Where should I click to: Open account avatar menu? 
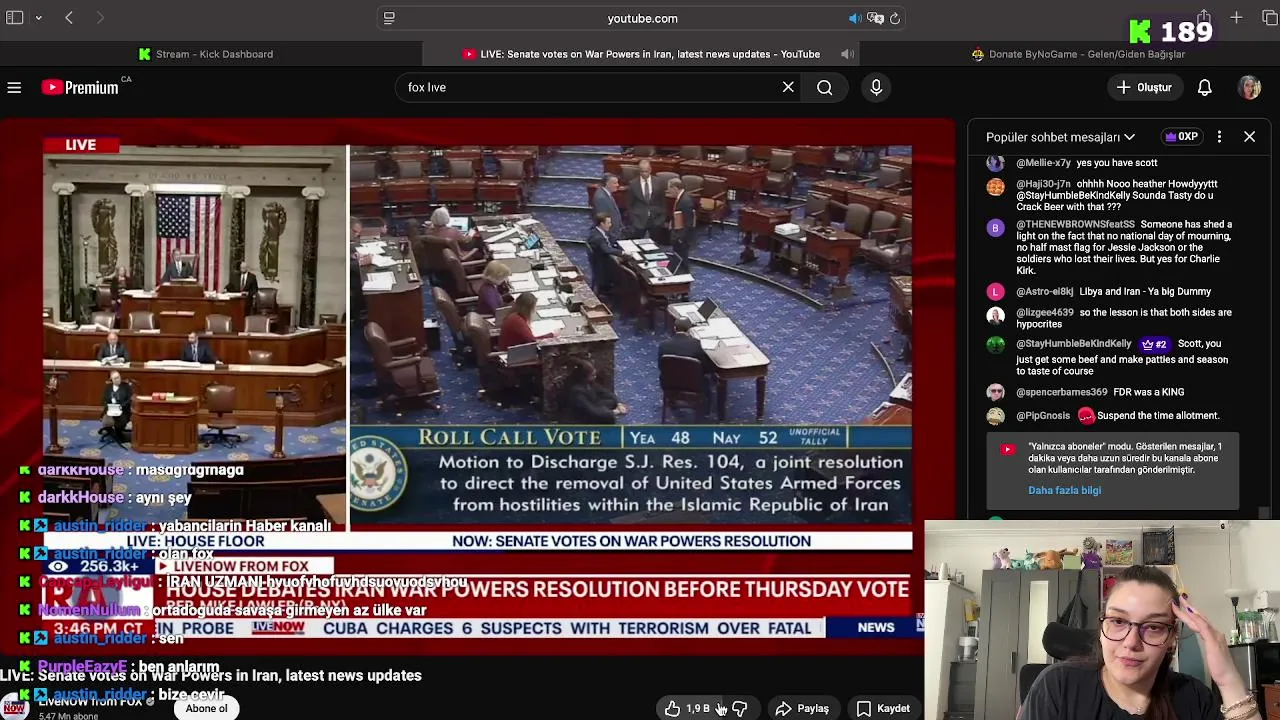(x=1249, y=87)
